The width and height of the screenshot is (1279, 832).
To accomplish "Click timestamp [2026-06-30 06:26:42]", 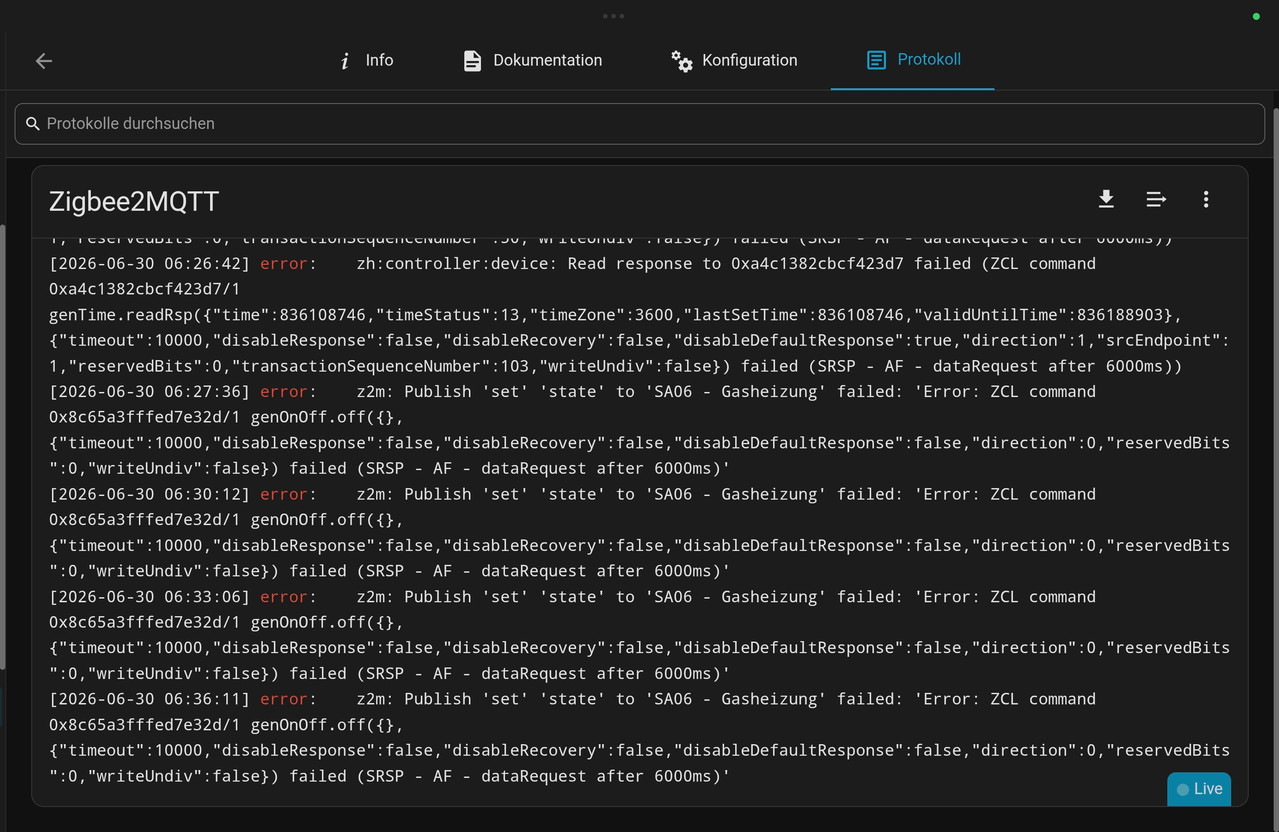I will click(150, 264).
